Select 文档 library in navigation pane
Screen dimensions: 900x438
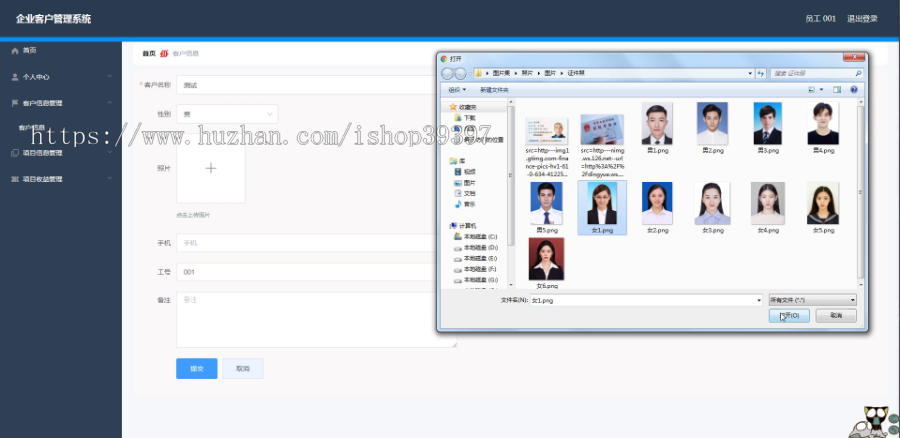point(465,193)
